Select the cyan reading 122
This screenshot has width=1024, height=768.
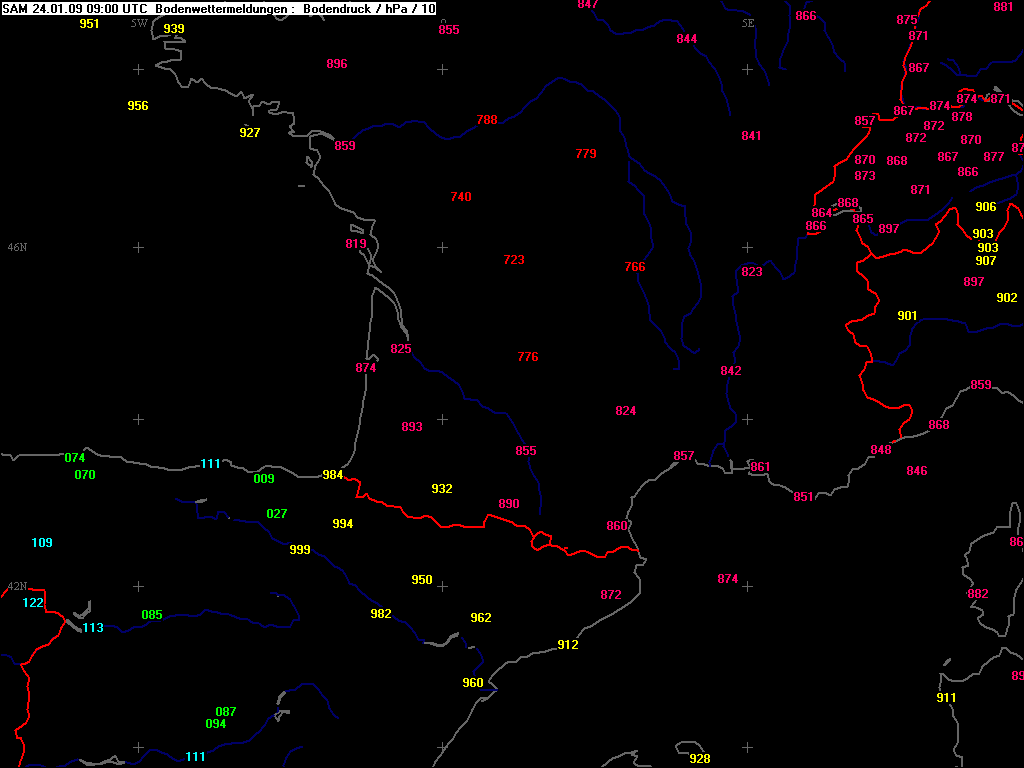point(33,603)
